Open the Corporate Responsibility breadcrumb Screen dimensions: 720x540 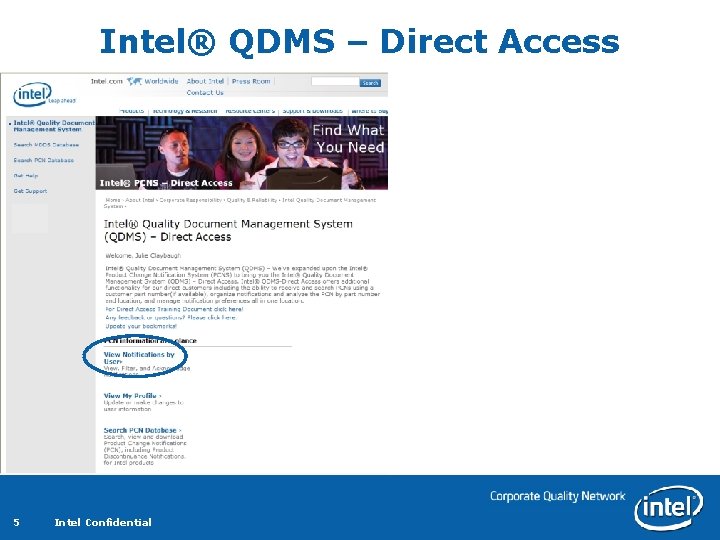pos(191,200)
